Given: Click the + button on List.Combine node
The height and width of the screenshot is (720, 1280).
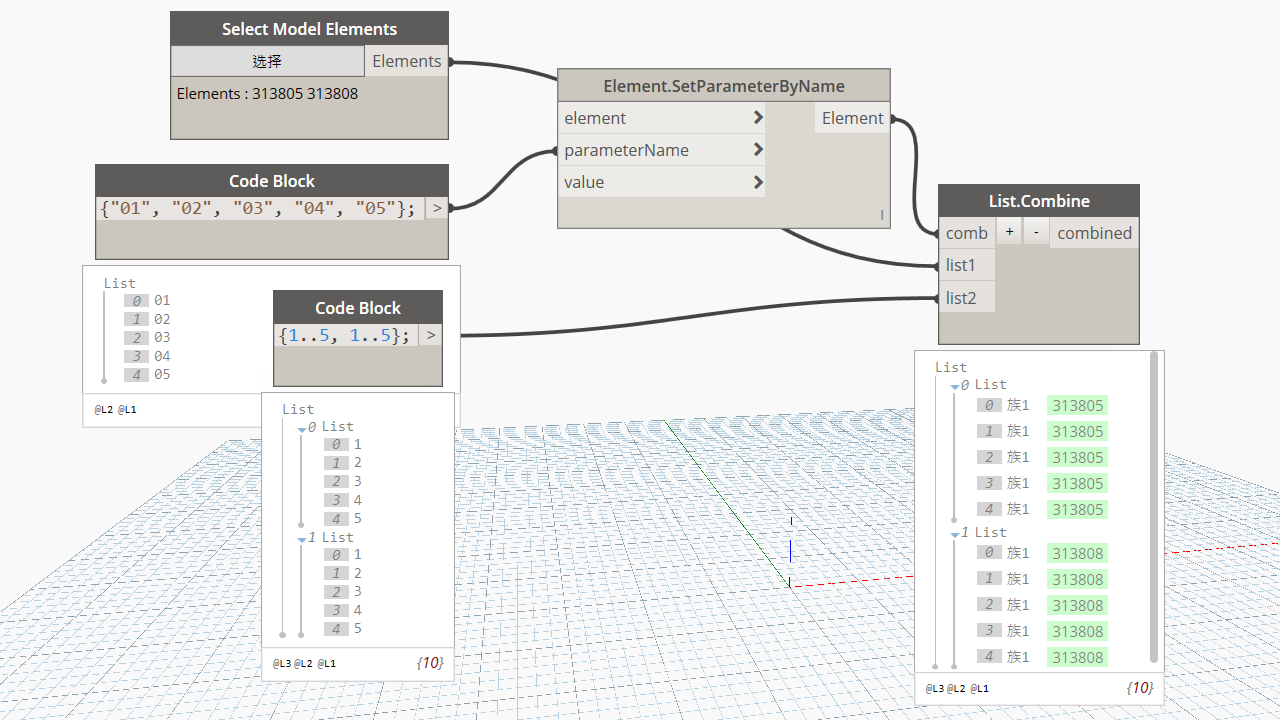Looking at the screenshot, I should coord(1010,232).
